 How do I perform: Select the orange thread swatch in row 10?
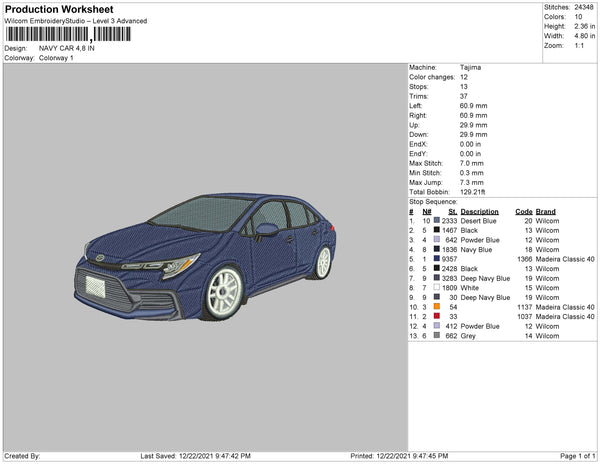(x=437, y=306)
